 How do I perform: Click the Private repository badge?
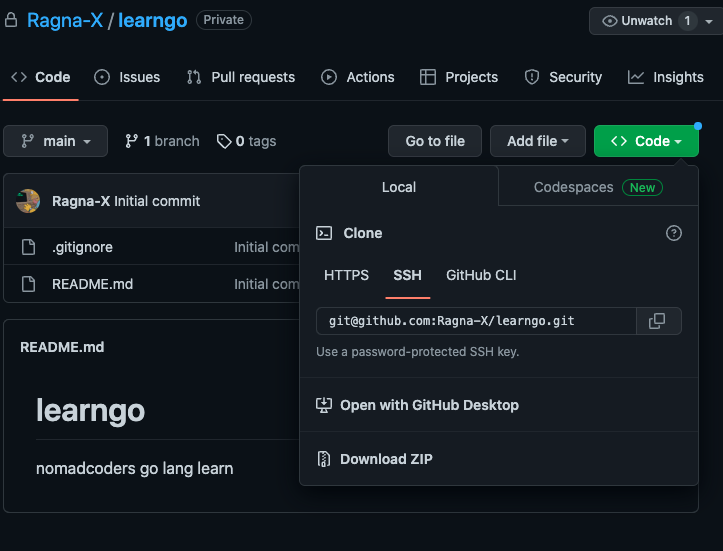pyautogui.click(x=224, y=20)
